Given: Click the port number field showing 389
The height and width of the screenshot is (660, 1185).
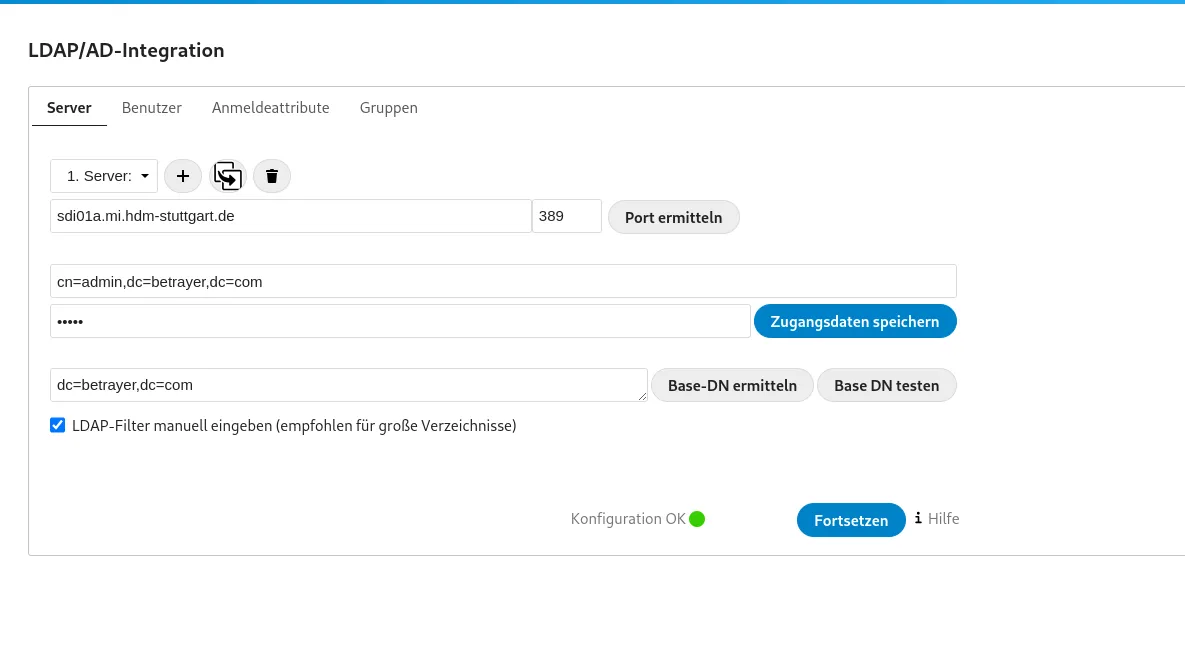Looking at the screenshot, I should click(x=566, y=215).
